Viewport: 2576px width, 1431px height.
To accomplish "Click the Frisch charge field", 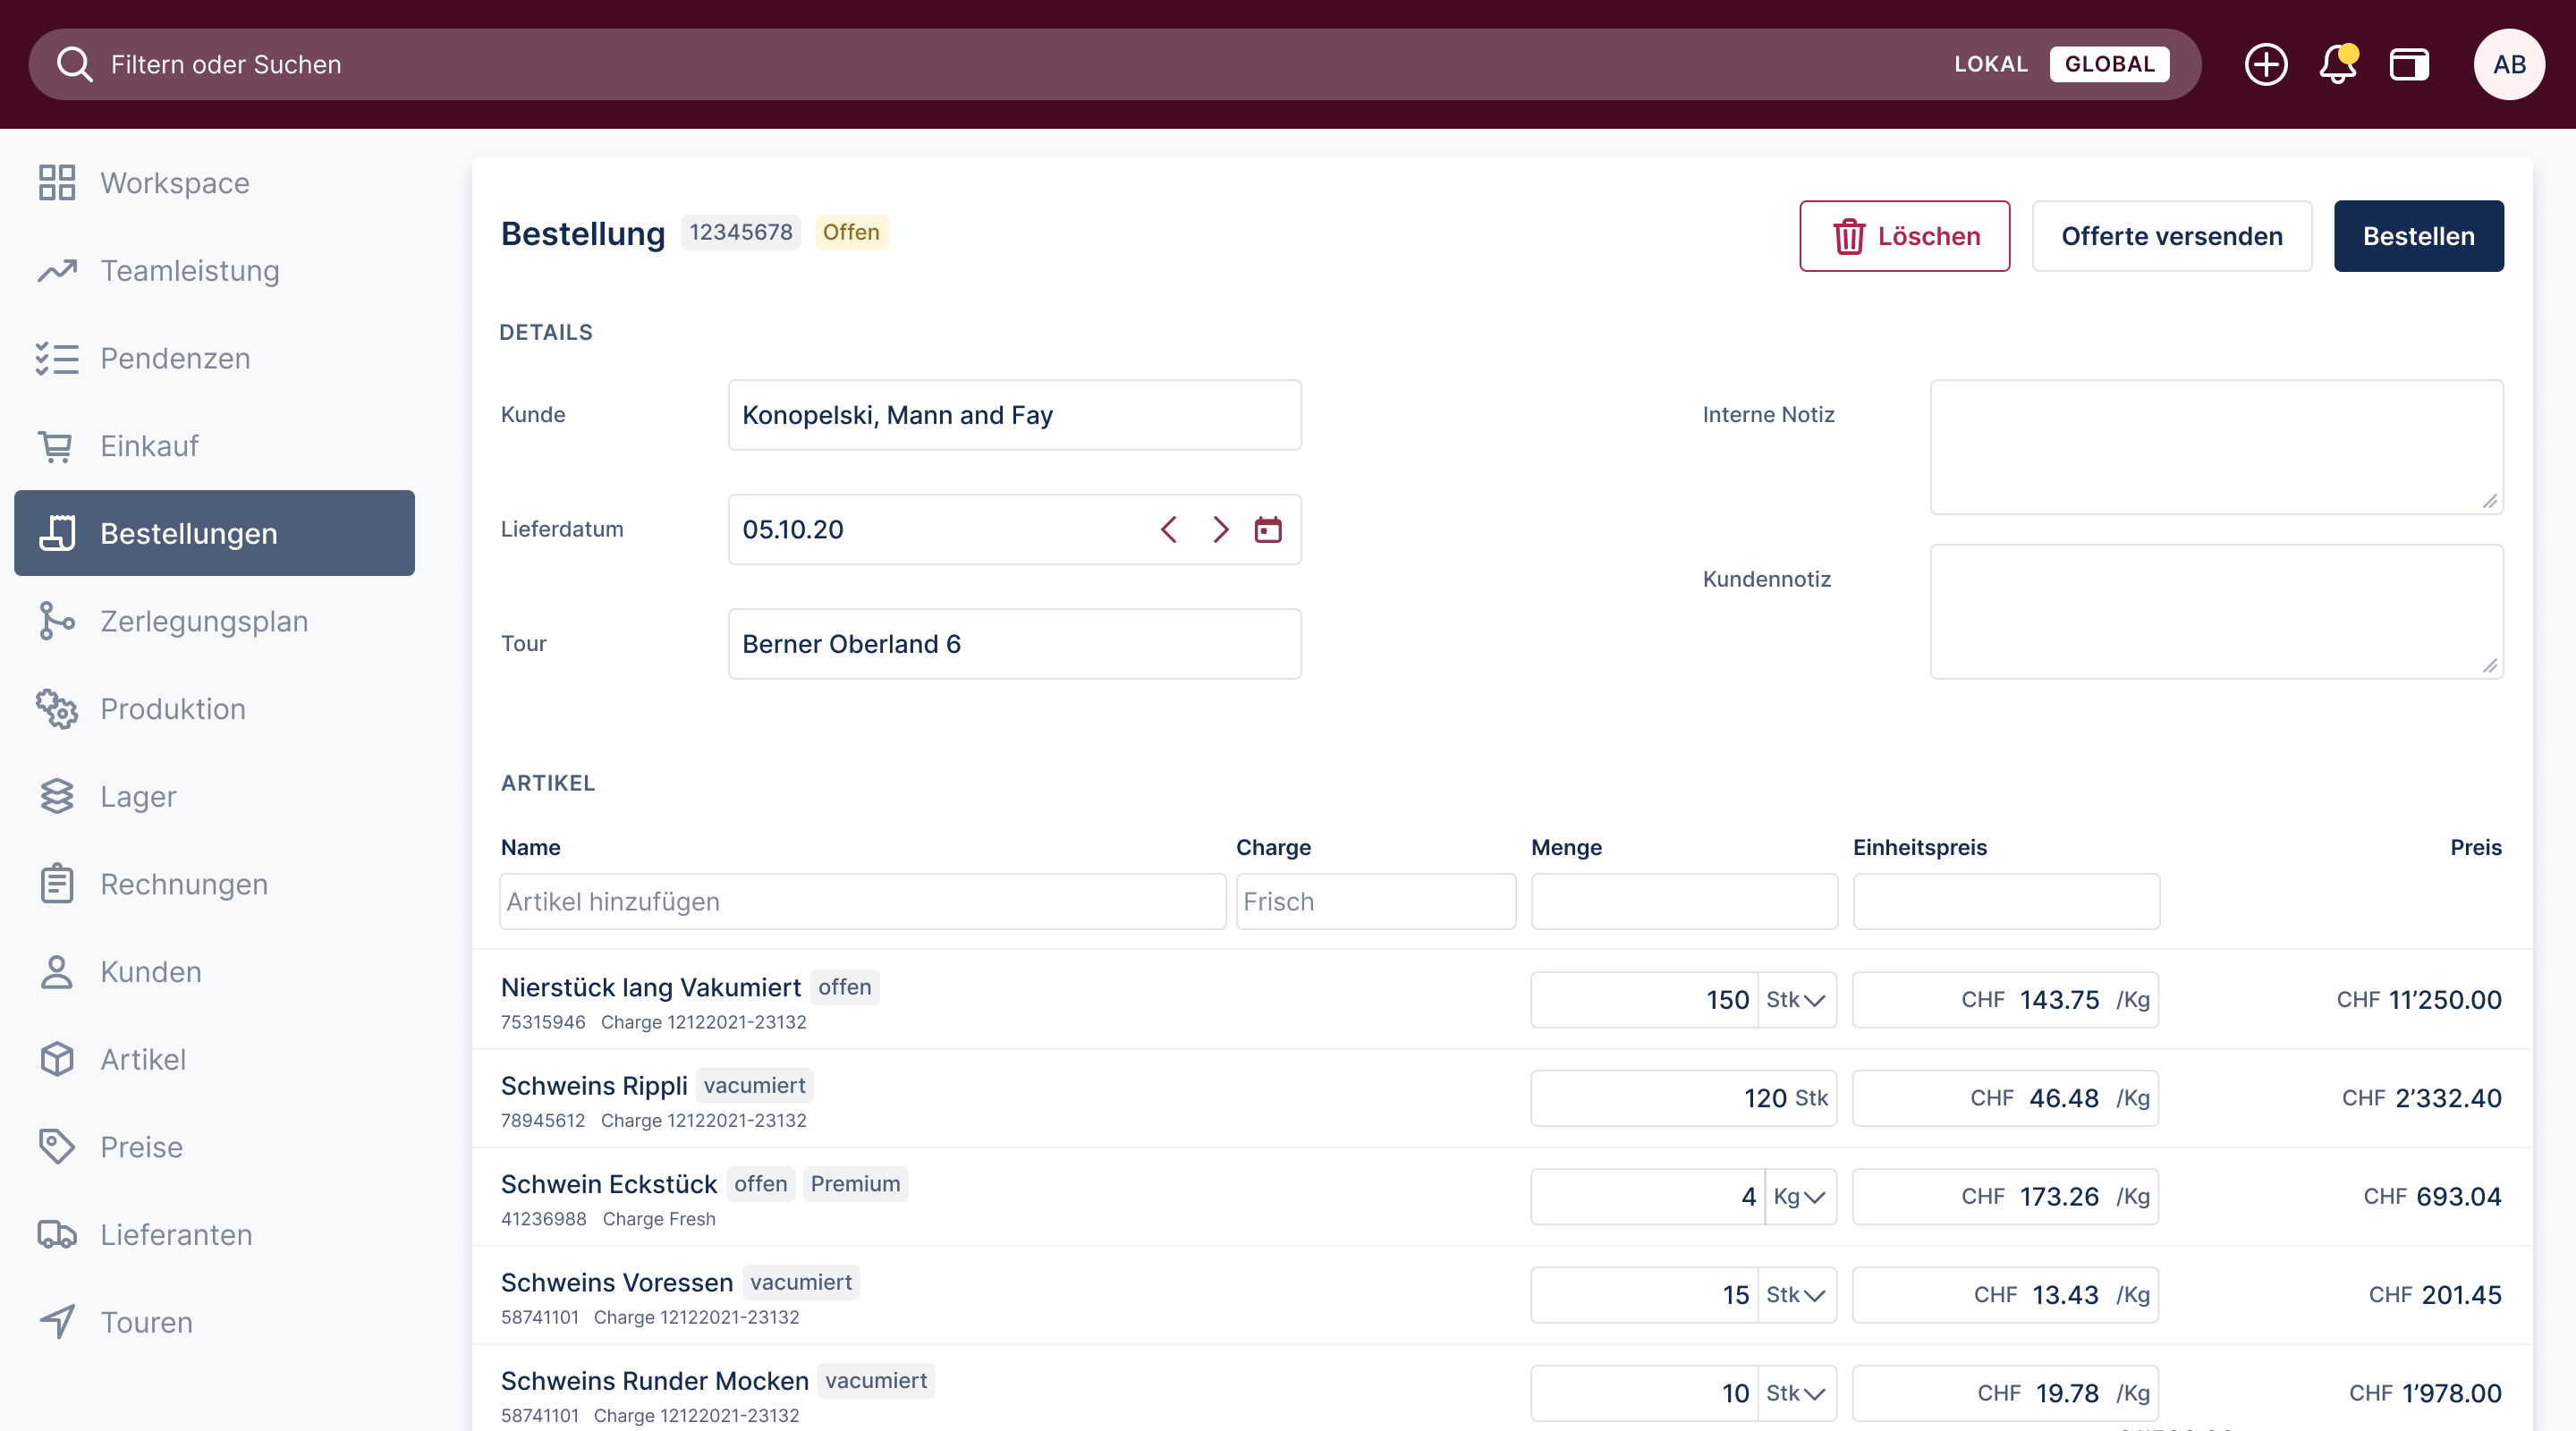I will [1375, 901].
